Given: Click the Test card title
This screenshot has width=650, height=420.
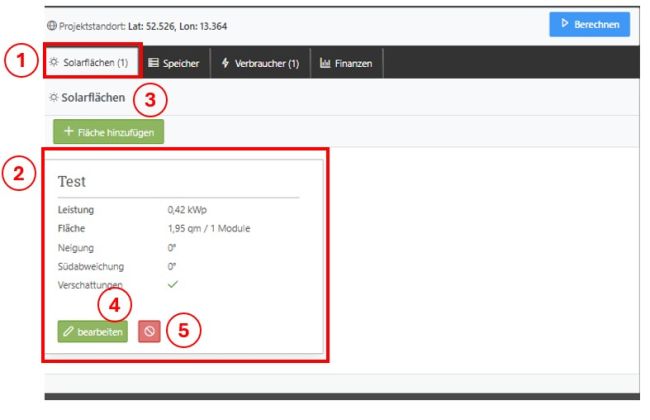Looking at the screenshot, I should [72, 181].
